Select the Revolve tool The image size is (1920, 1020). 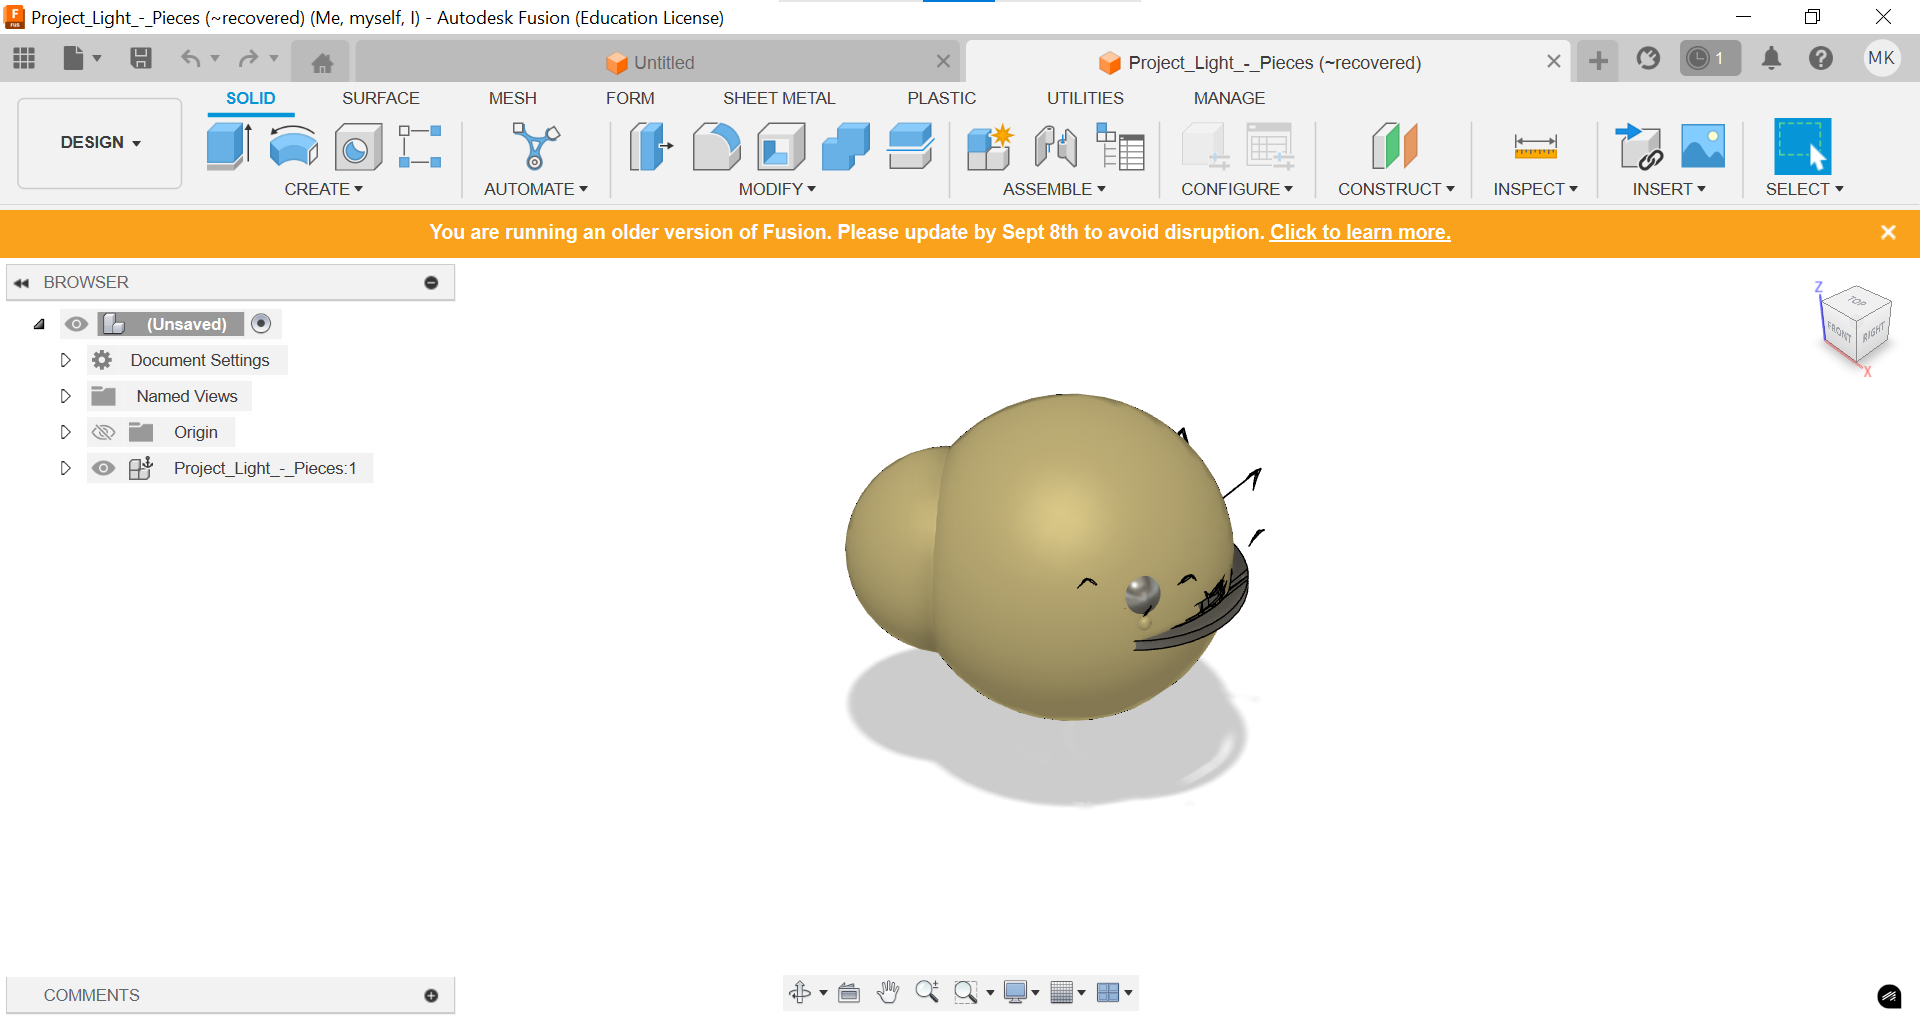(294, 146)
